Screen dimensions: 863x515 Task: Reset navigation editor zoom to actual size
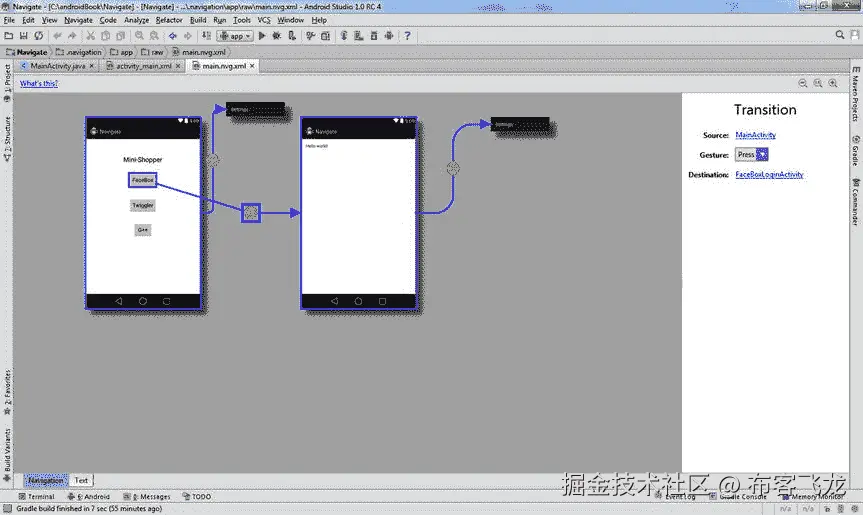[818, 83]
